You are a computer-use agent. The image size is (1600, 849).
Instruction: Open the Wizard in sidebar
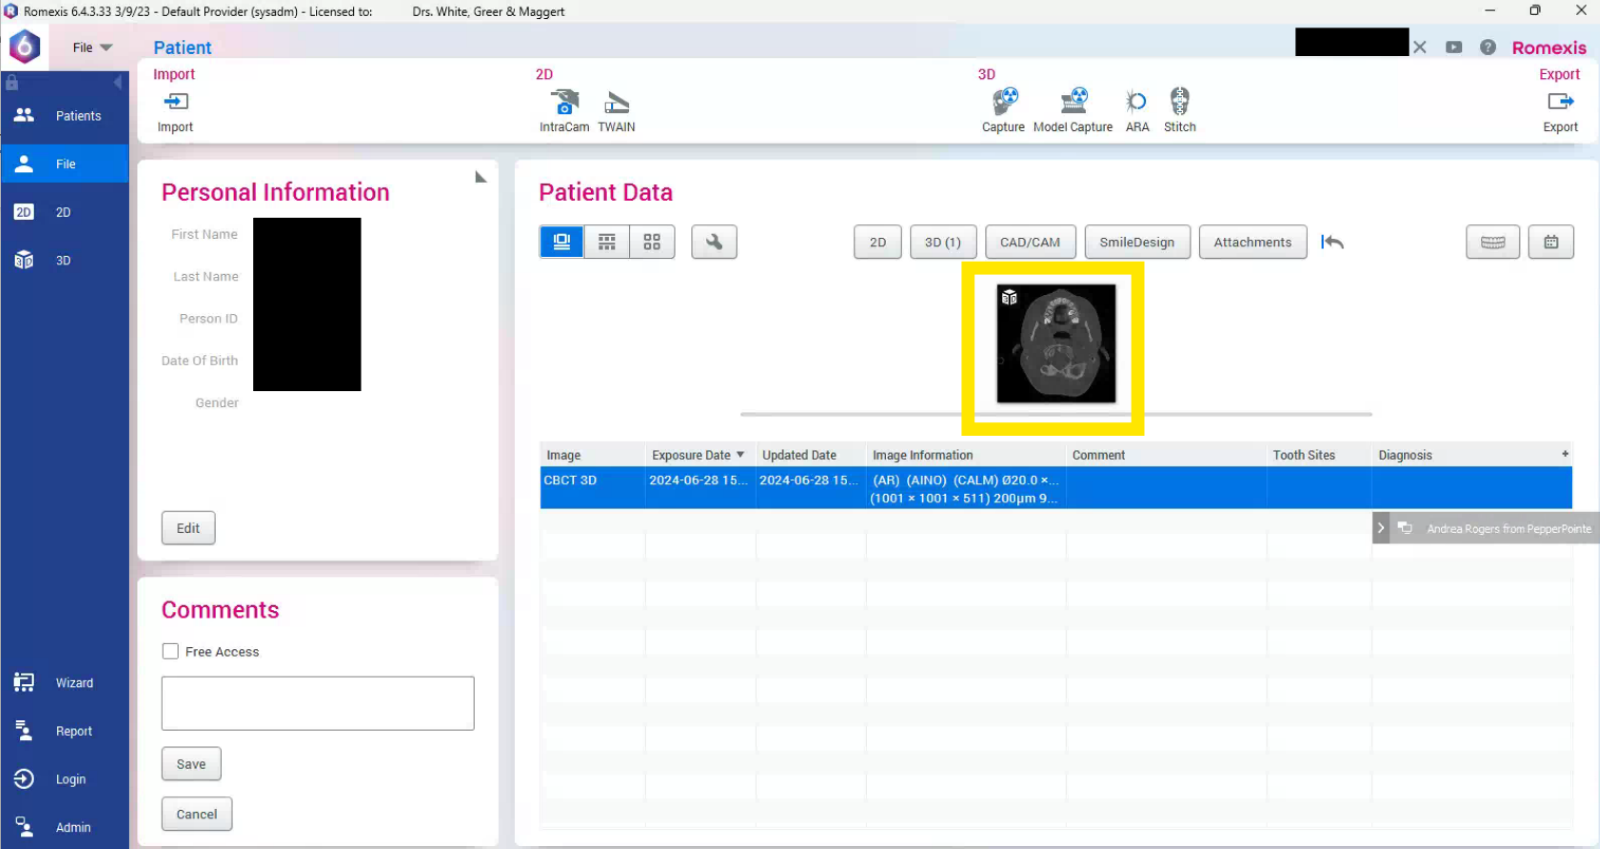(x=64, y=683)
